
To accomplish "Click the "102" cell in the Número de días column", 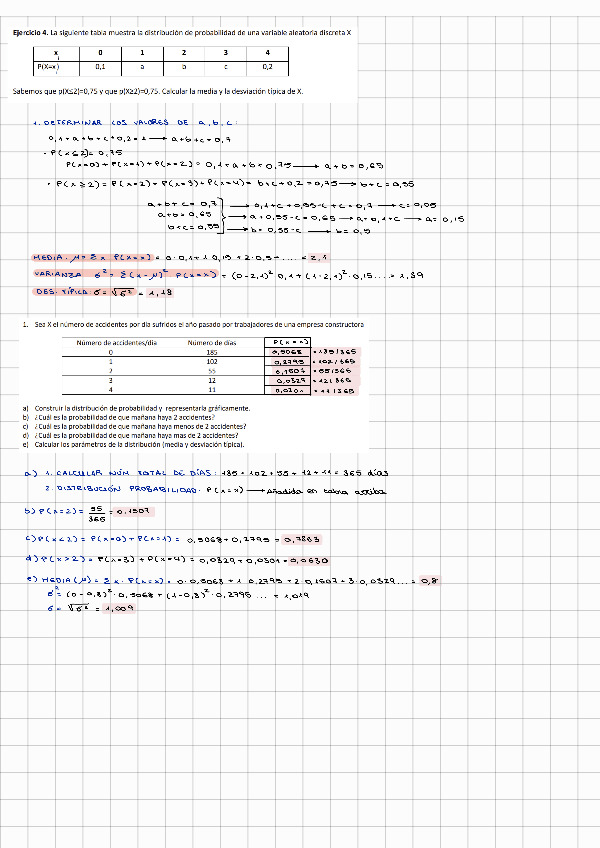I will click(x=212, y=362).
